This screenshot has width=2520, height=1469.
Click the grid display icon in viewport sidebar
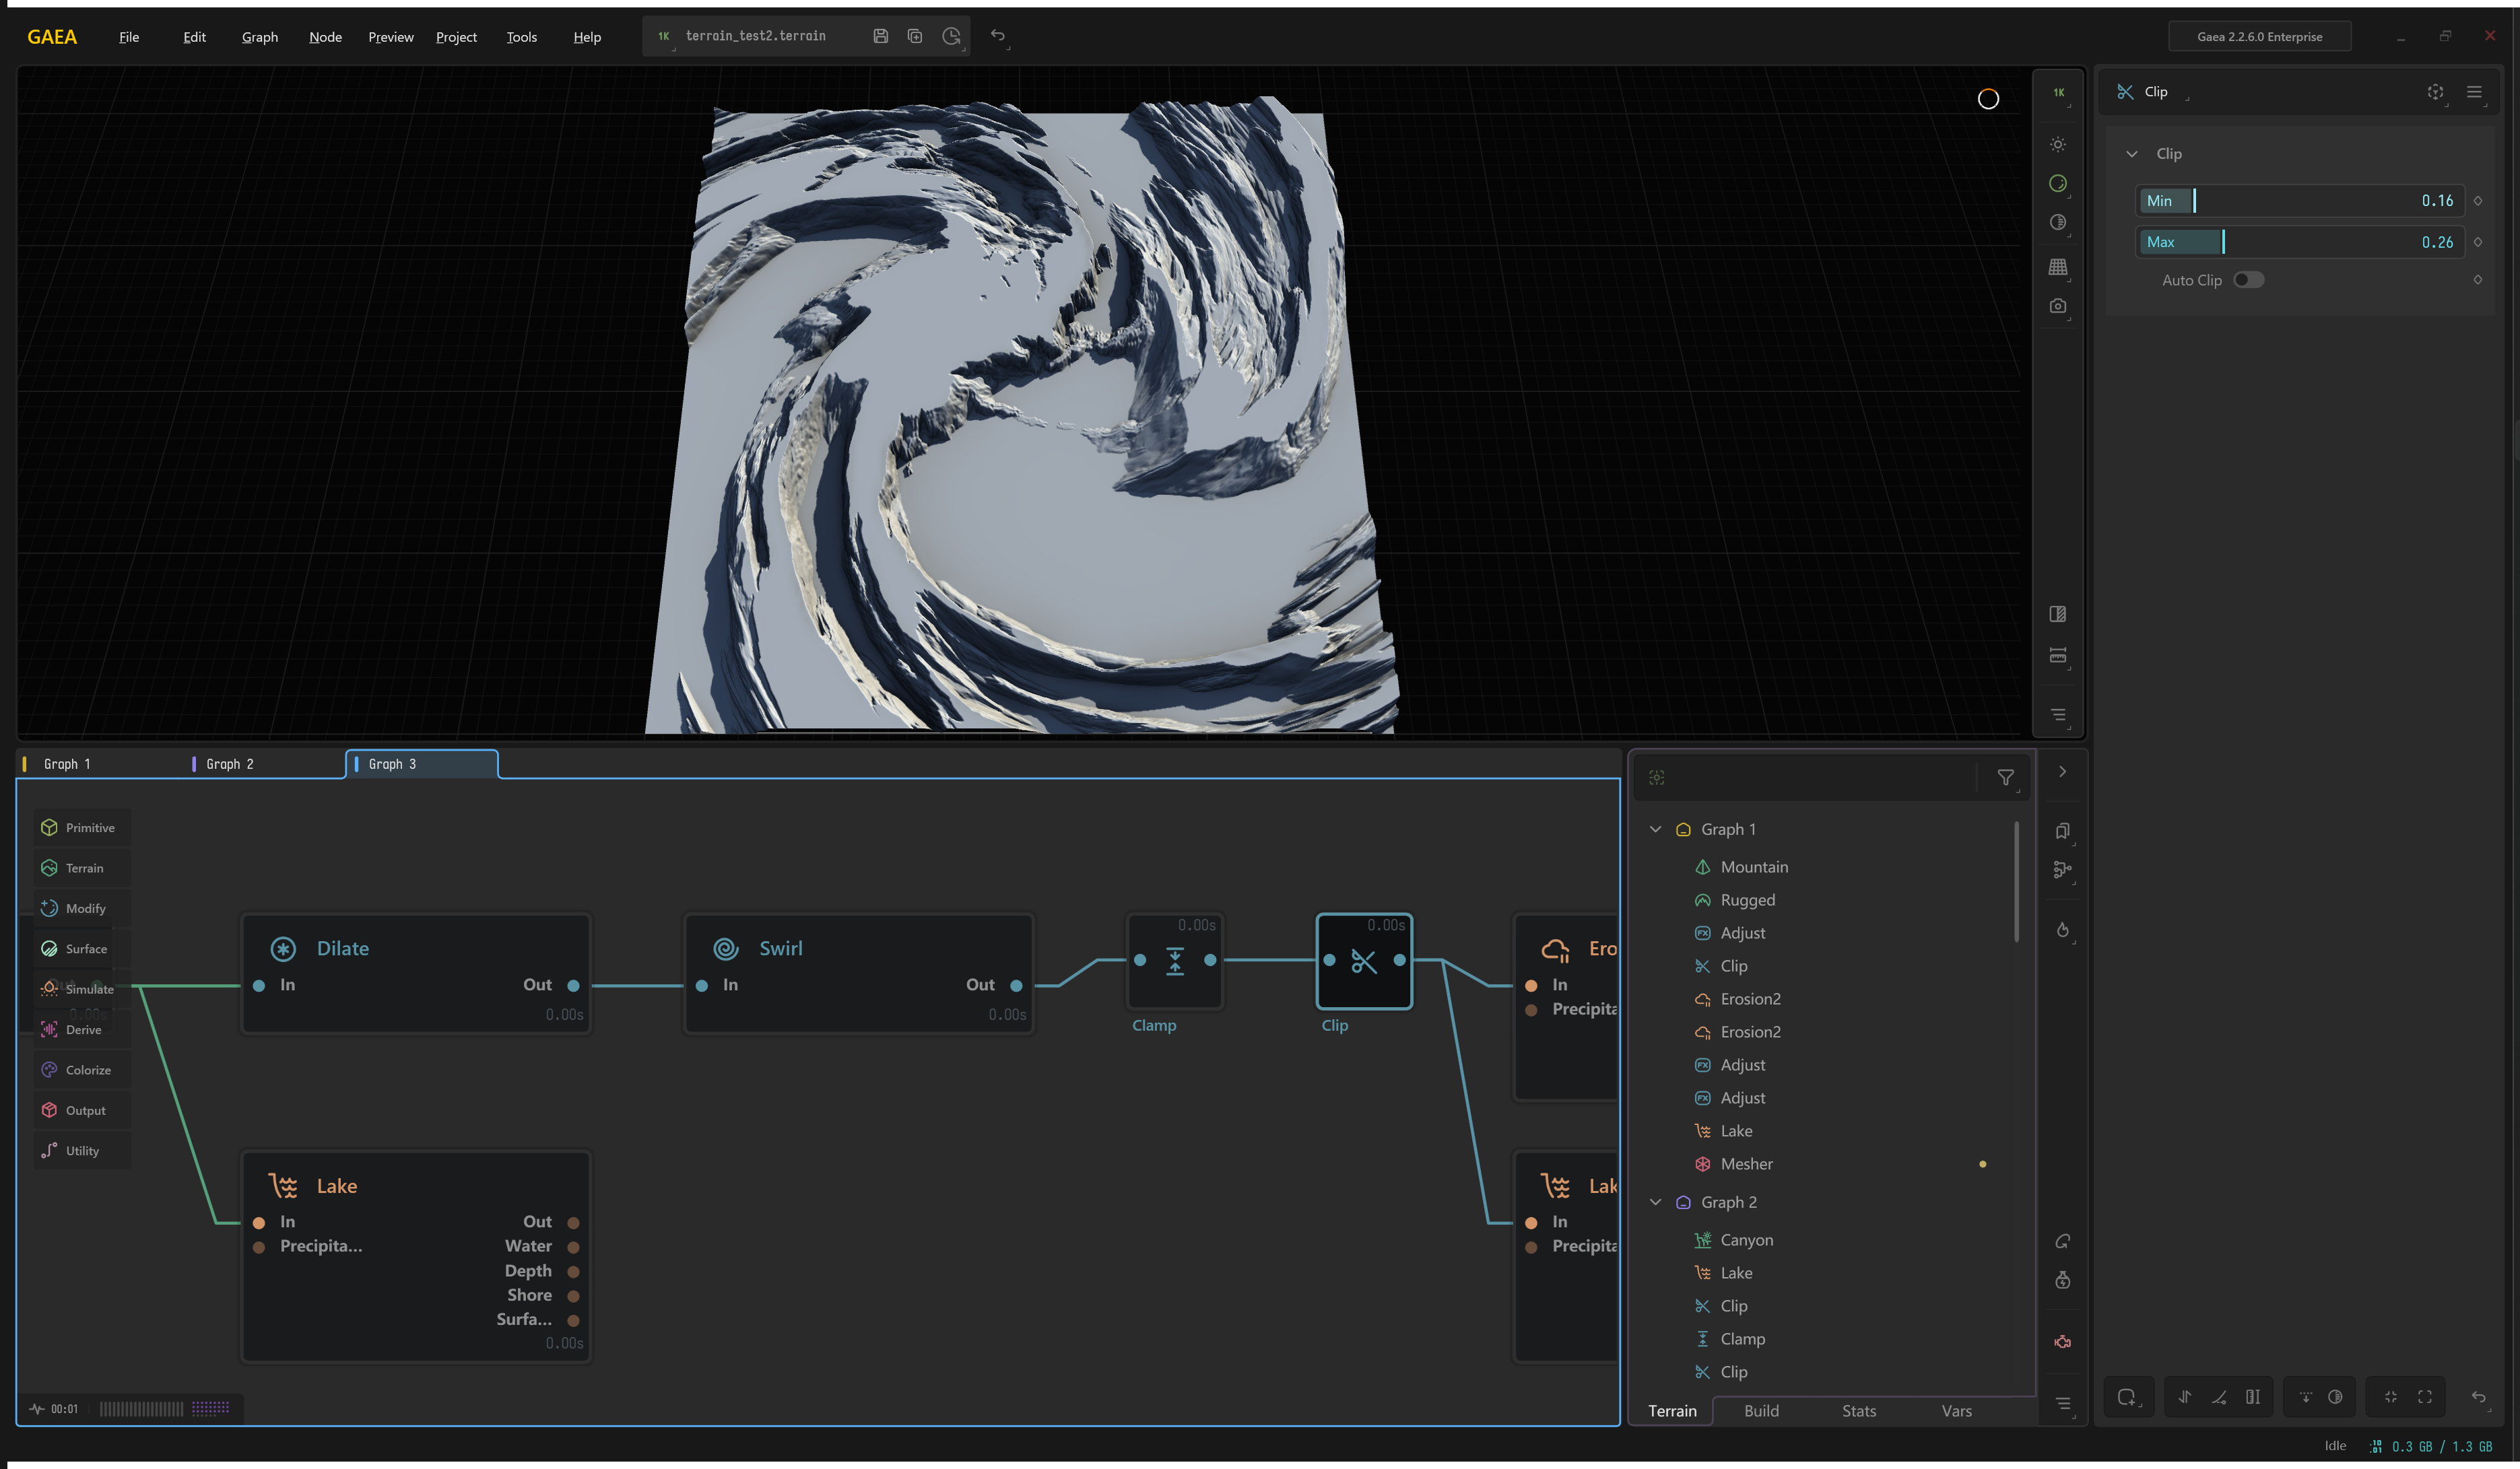pos(2057,267)
